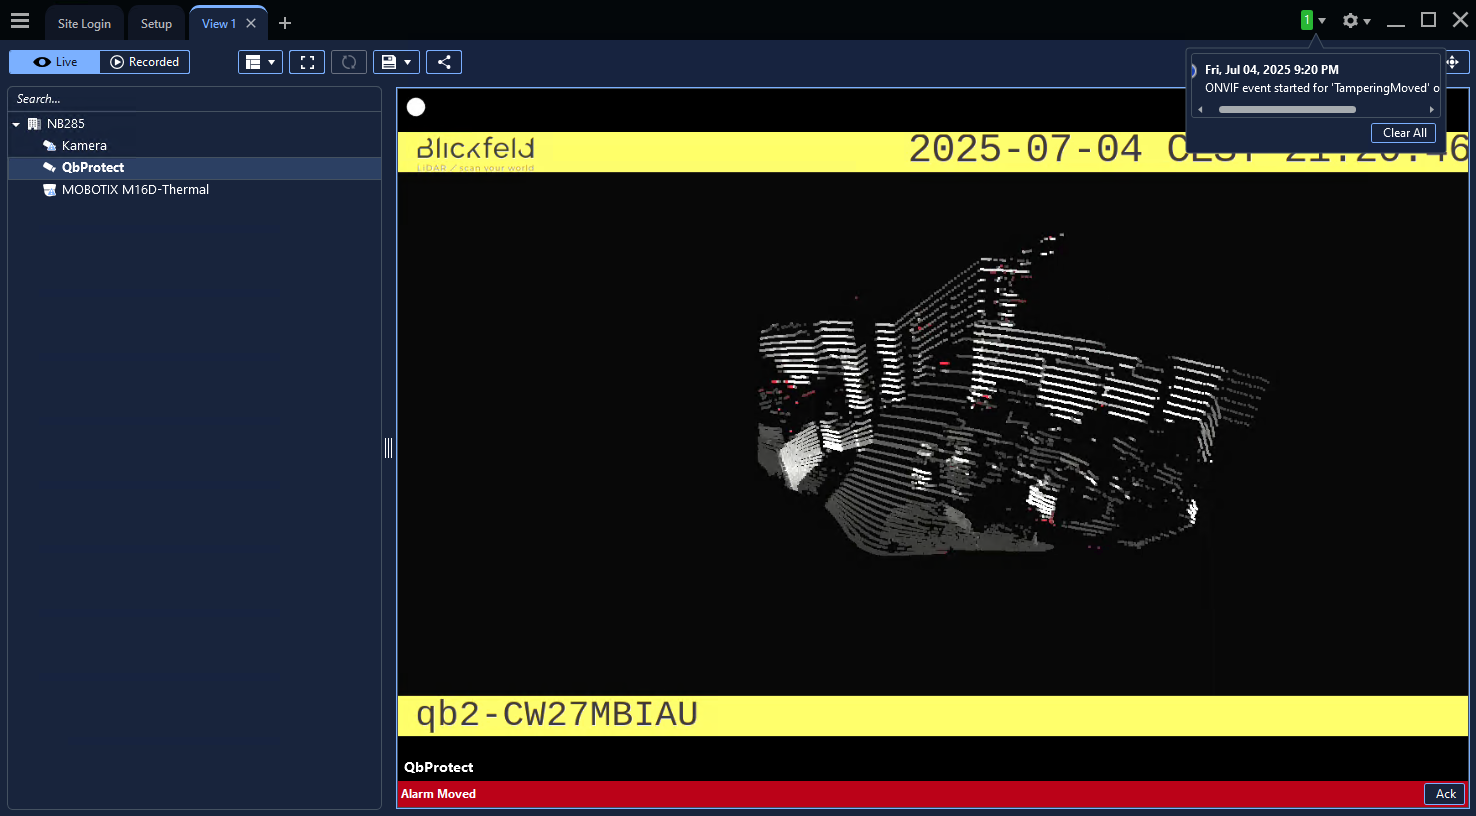
Task: Open PTZ controls icon
Action: click(1453, 62)
